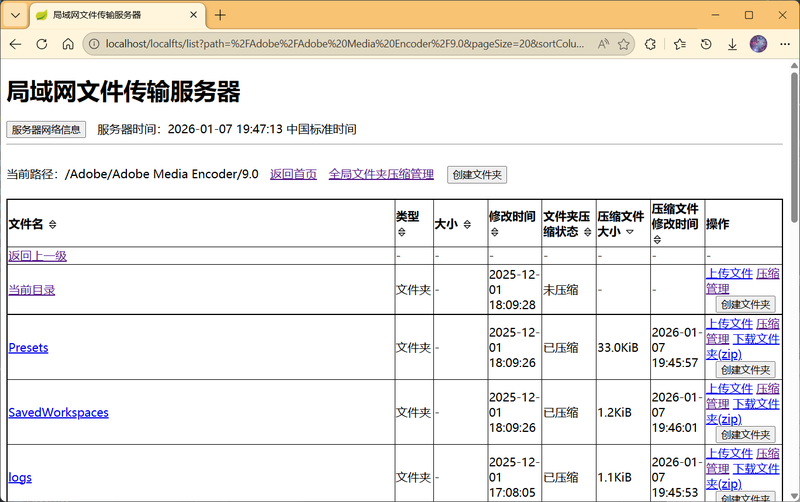Toggle sort on 压缩文件大小 column
Viewport: 800px width, 502px height.
point(630,232)
